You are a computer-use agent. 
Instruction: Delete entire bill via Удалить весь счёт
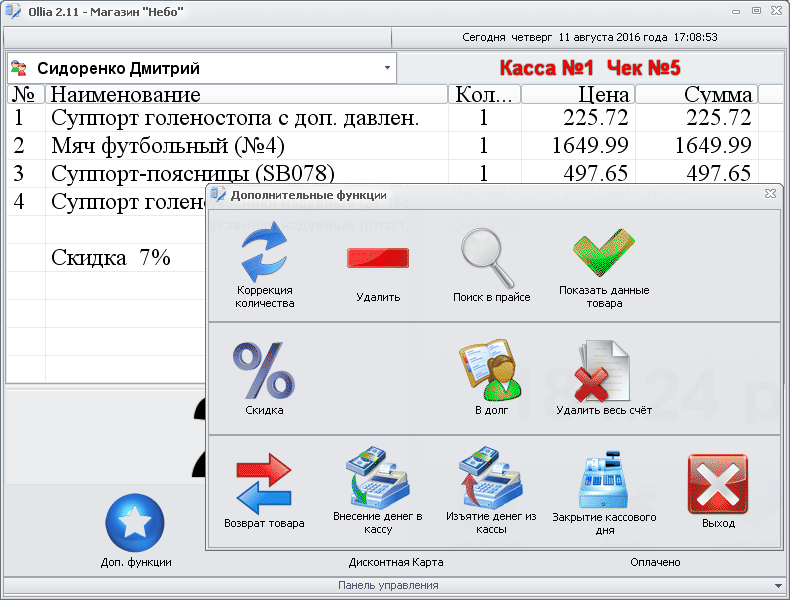604,378
